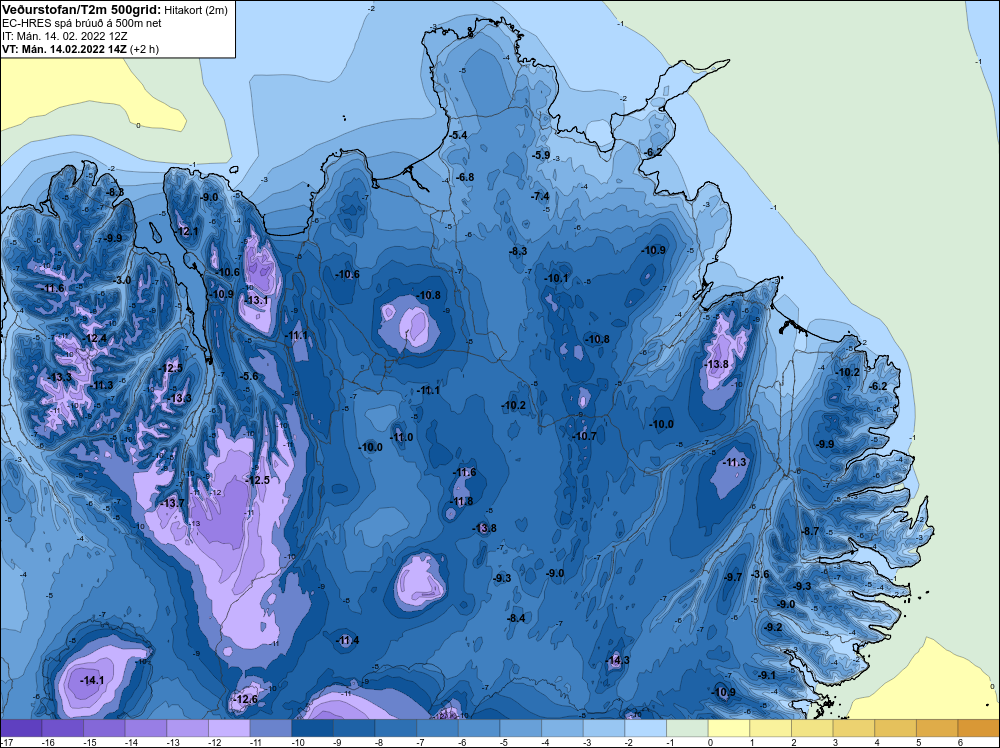Click the -13.1 temperature label
1000x748 pixels.
click(257, 300)
